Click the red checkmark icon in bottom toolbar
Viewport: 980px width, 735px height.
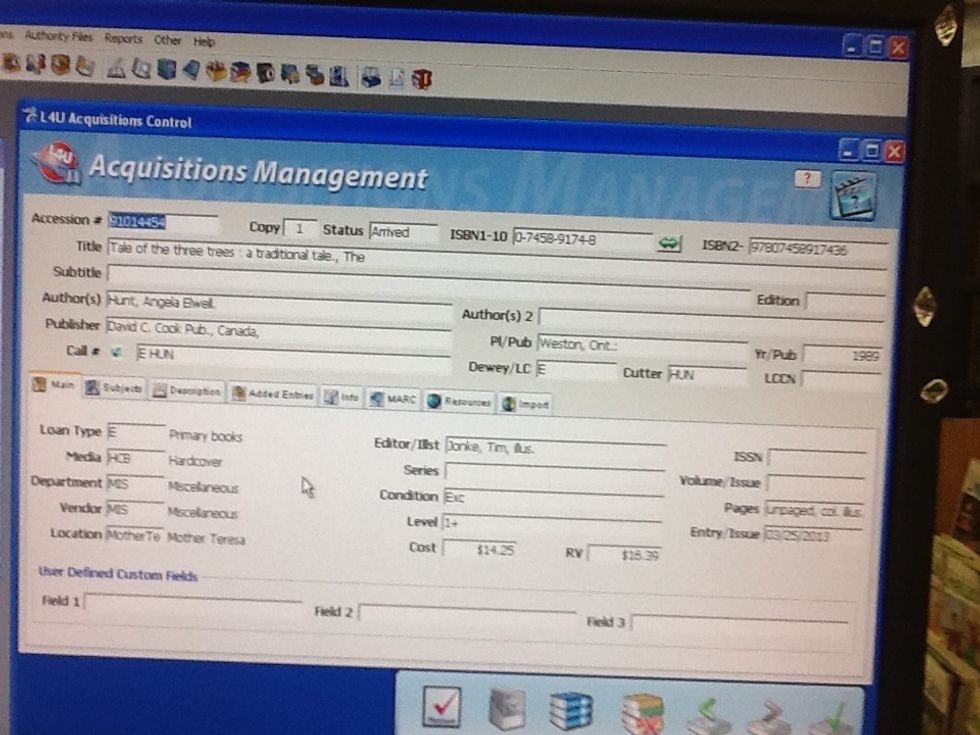tap(441, 709)
